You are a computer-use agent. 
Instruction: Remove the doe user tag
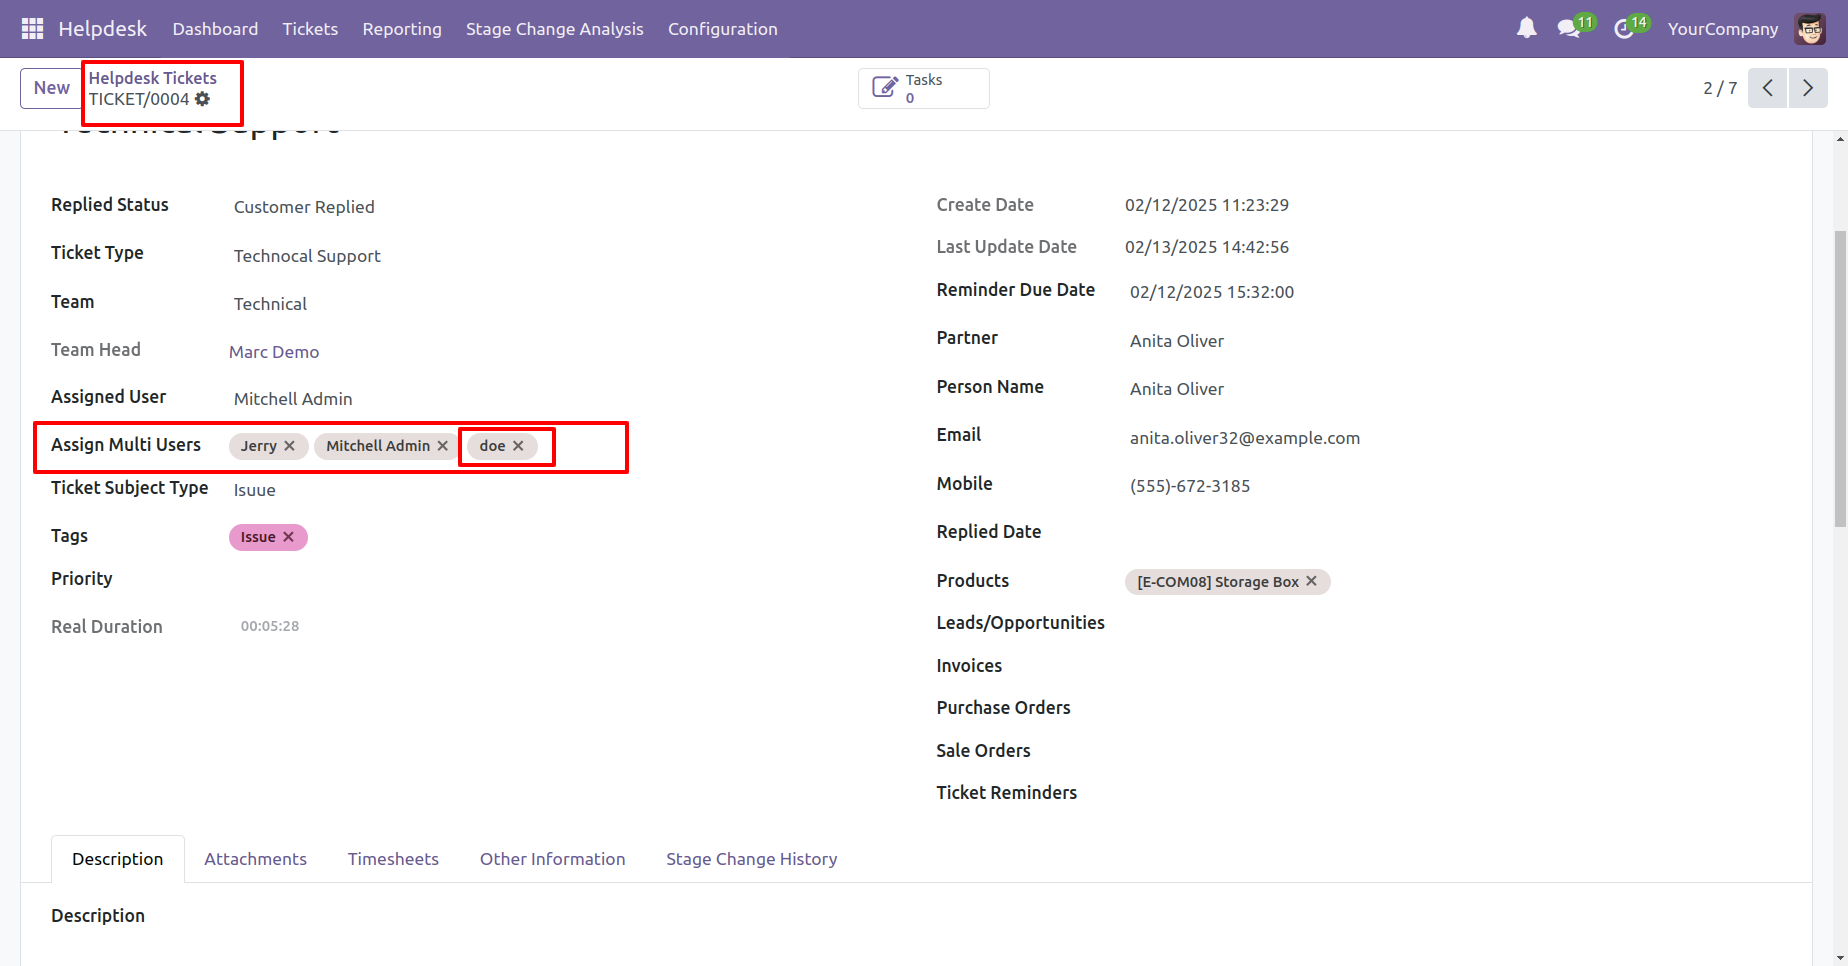(x=518, y=446)
